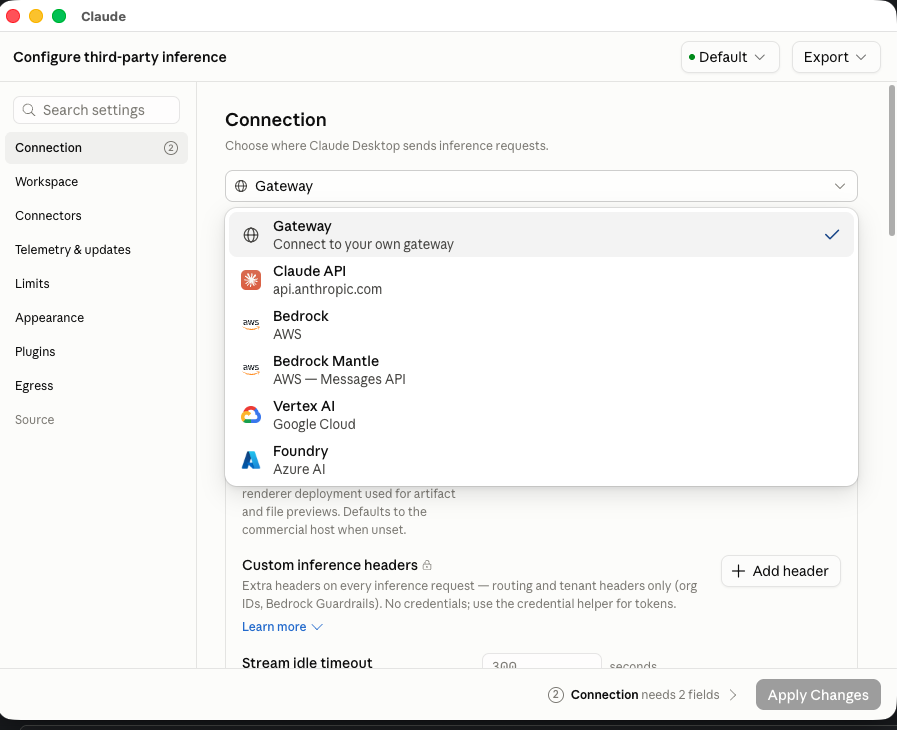The width and height of the screenshot is (897, 730).
Task: Click the lock icon beside Custom inference headers
Action: tap(427, 565)
